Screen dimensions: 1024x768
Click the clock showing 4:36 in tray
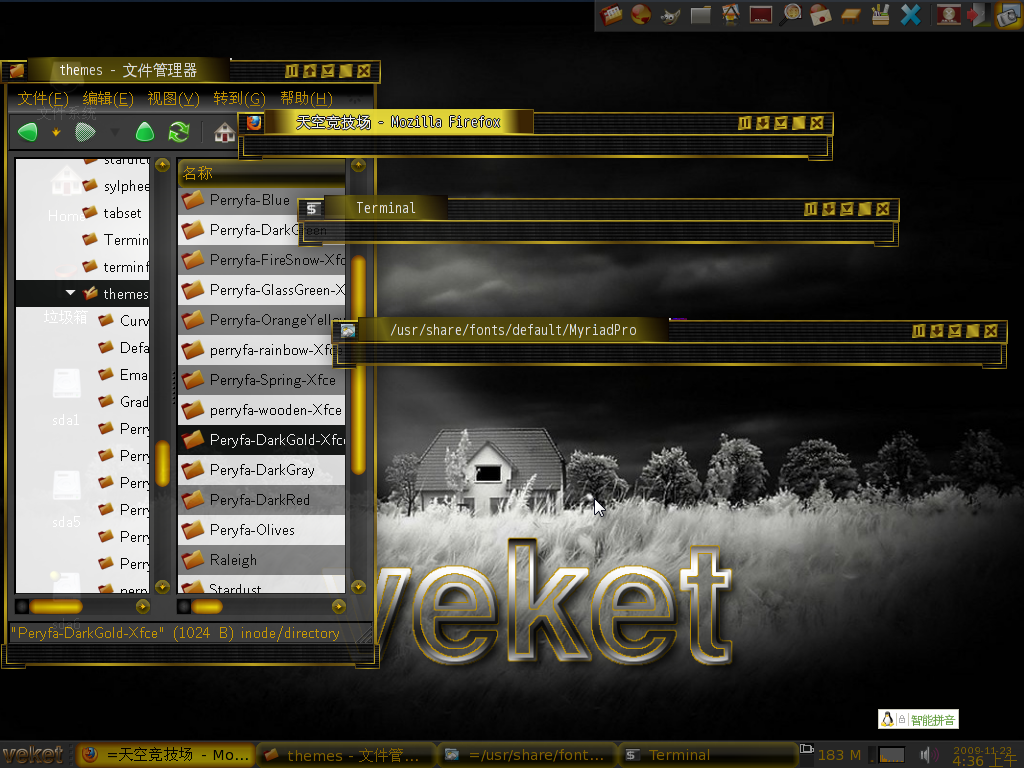983,756
